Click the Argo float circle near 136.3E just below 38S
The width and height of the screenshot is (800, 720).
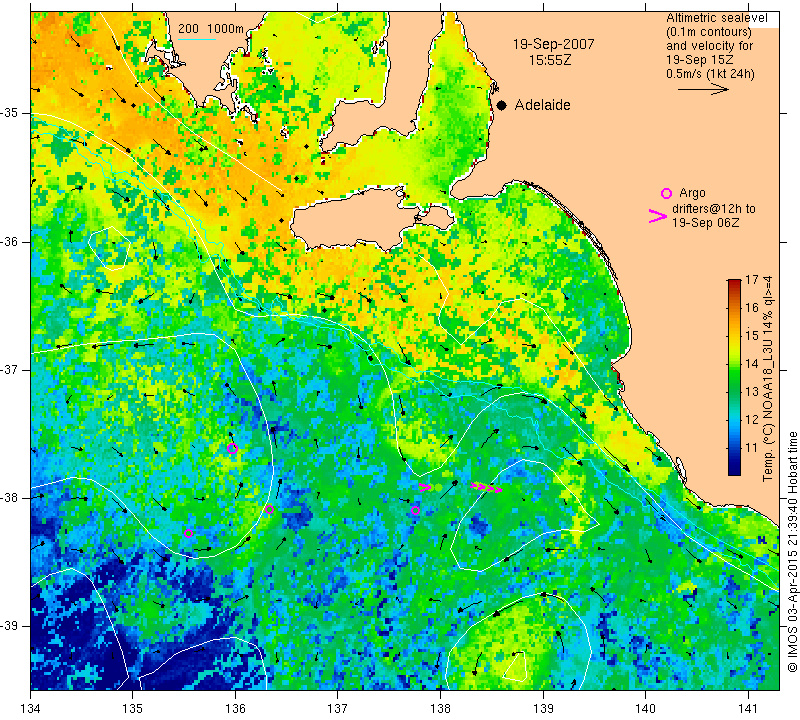pos(269,509)
